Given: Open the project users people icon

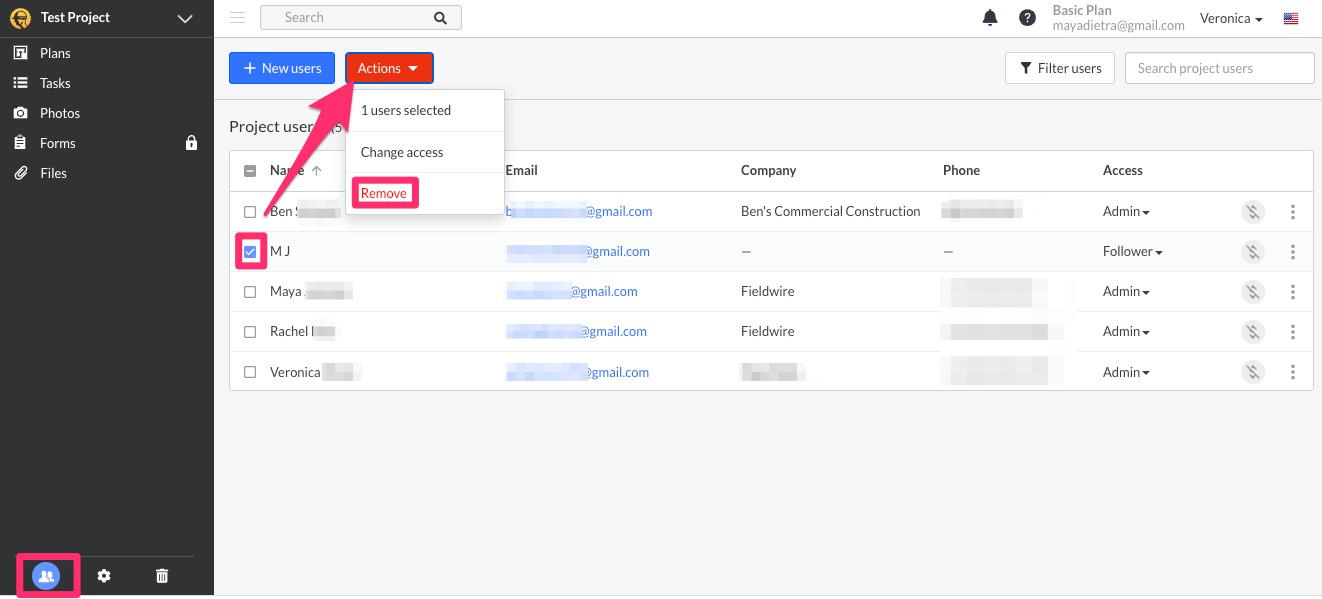Looking at the screenshot, I should coord(46,576).
